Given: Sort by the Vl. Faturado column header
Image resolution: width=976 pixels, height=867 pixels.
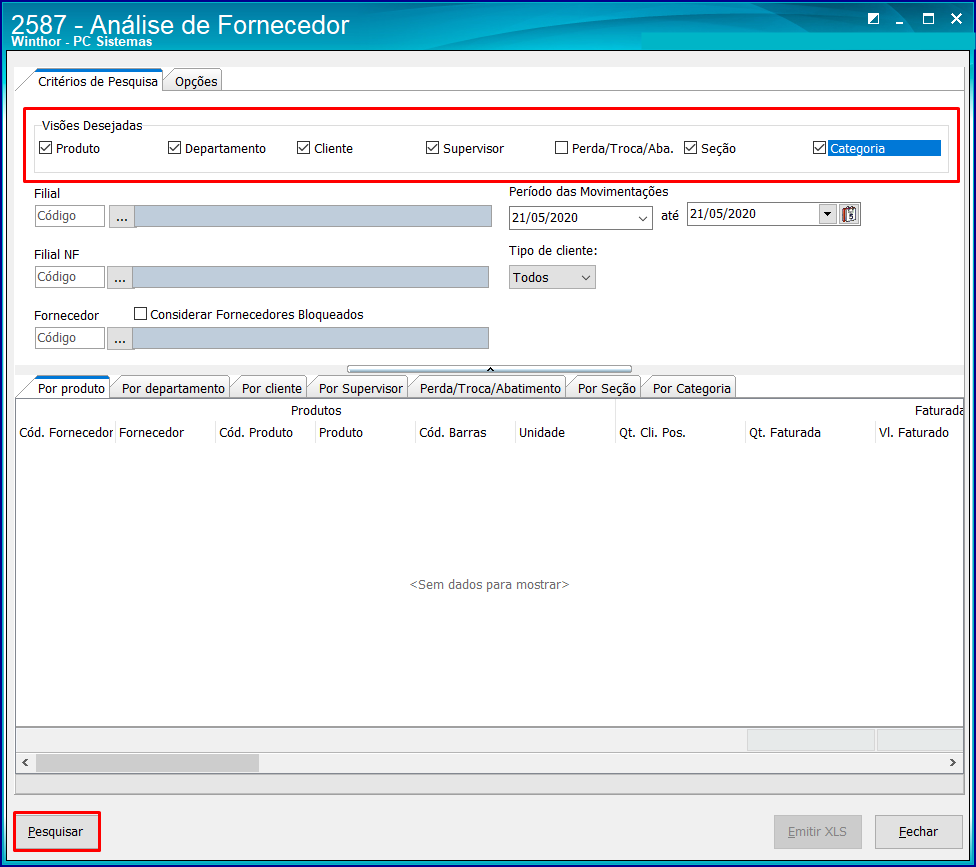Looking at the screenshot, I should tap(919, 433).
